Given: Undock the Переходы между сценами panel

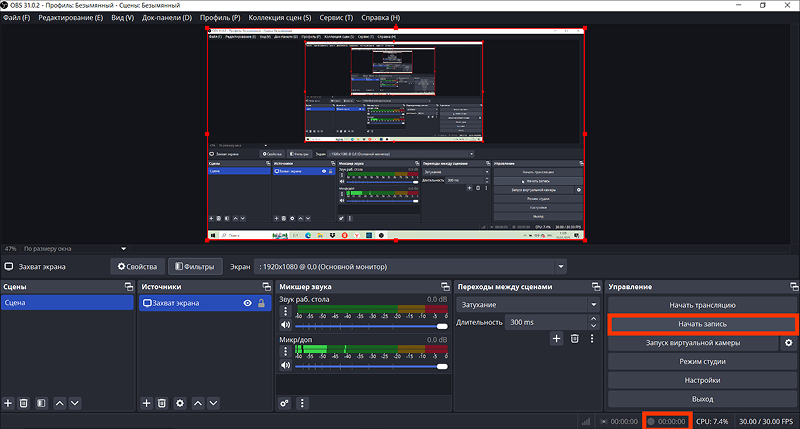Looking at the screenshot, I should [596, 287].
